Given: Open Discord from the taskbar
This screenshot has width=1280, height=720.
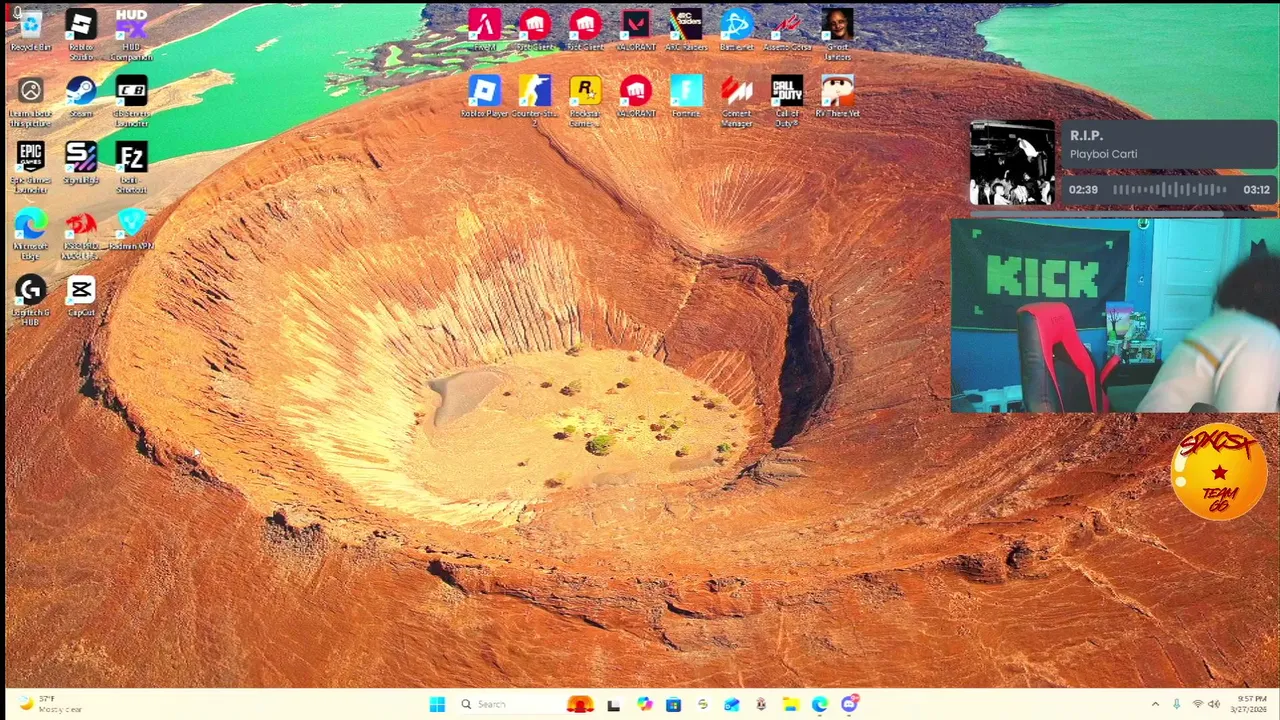Looking at the screenshot, I should [x=849, y=704].
